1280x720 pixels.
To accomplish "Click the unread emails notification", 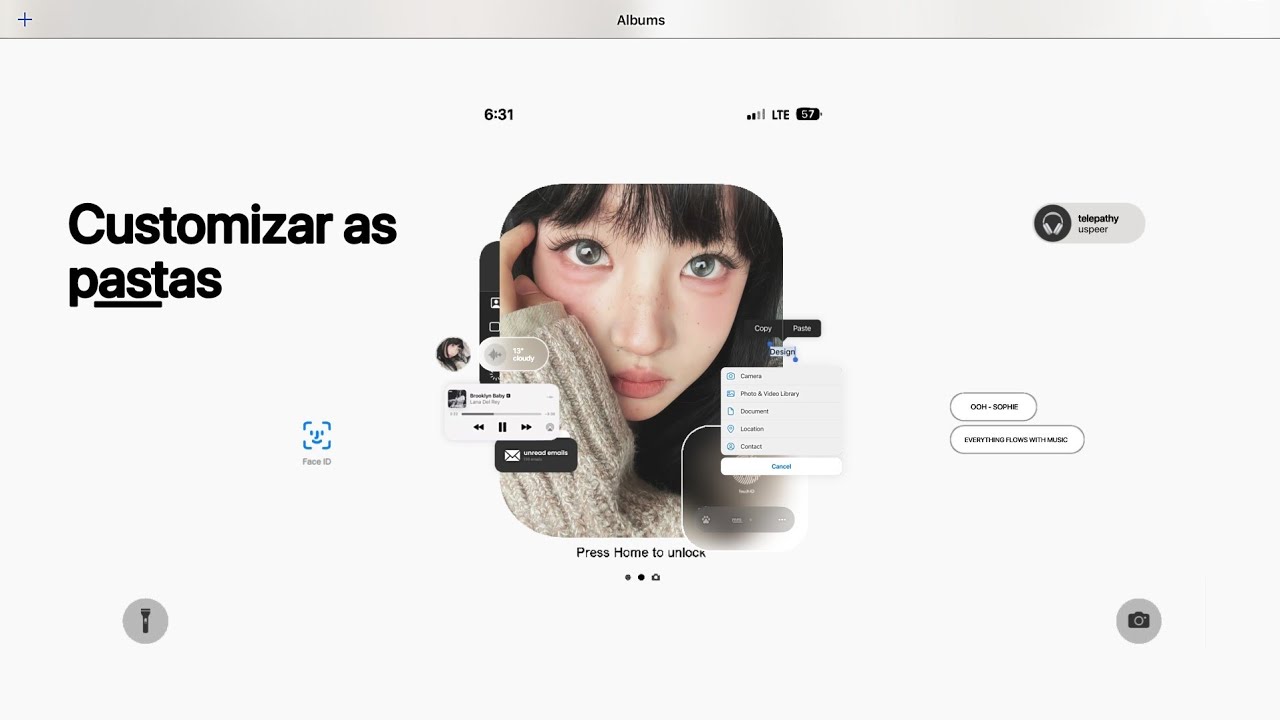I will (536, 455).
